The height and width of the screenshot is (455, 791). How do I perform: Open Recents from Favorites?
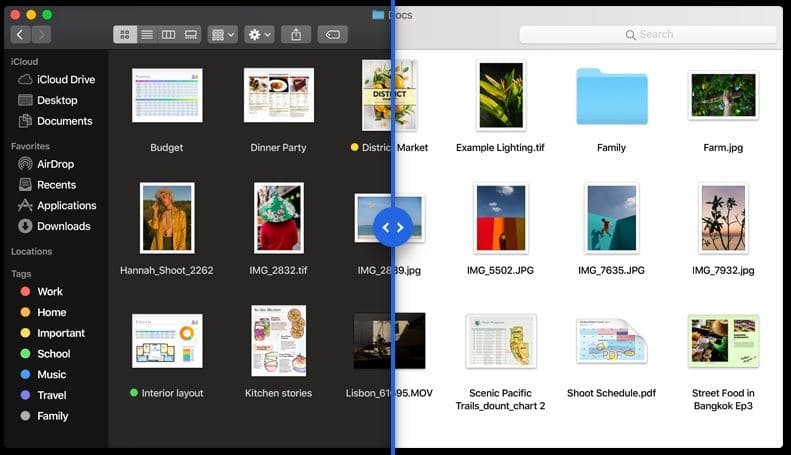pyautogui.click(x=47, y=185)
